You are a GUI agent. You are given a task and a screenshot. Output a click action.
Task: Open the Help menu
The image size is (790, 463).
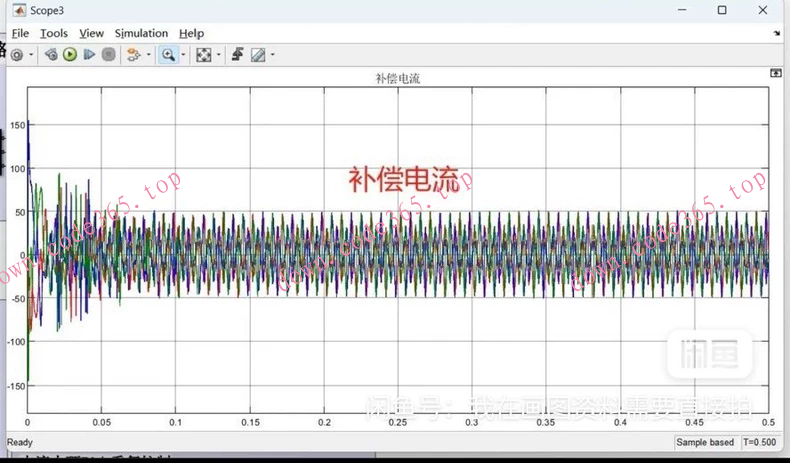[191, 33]
